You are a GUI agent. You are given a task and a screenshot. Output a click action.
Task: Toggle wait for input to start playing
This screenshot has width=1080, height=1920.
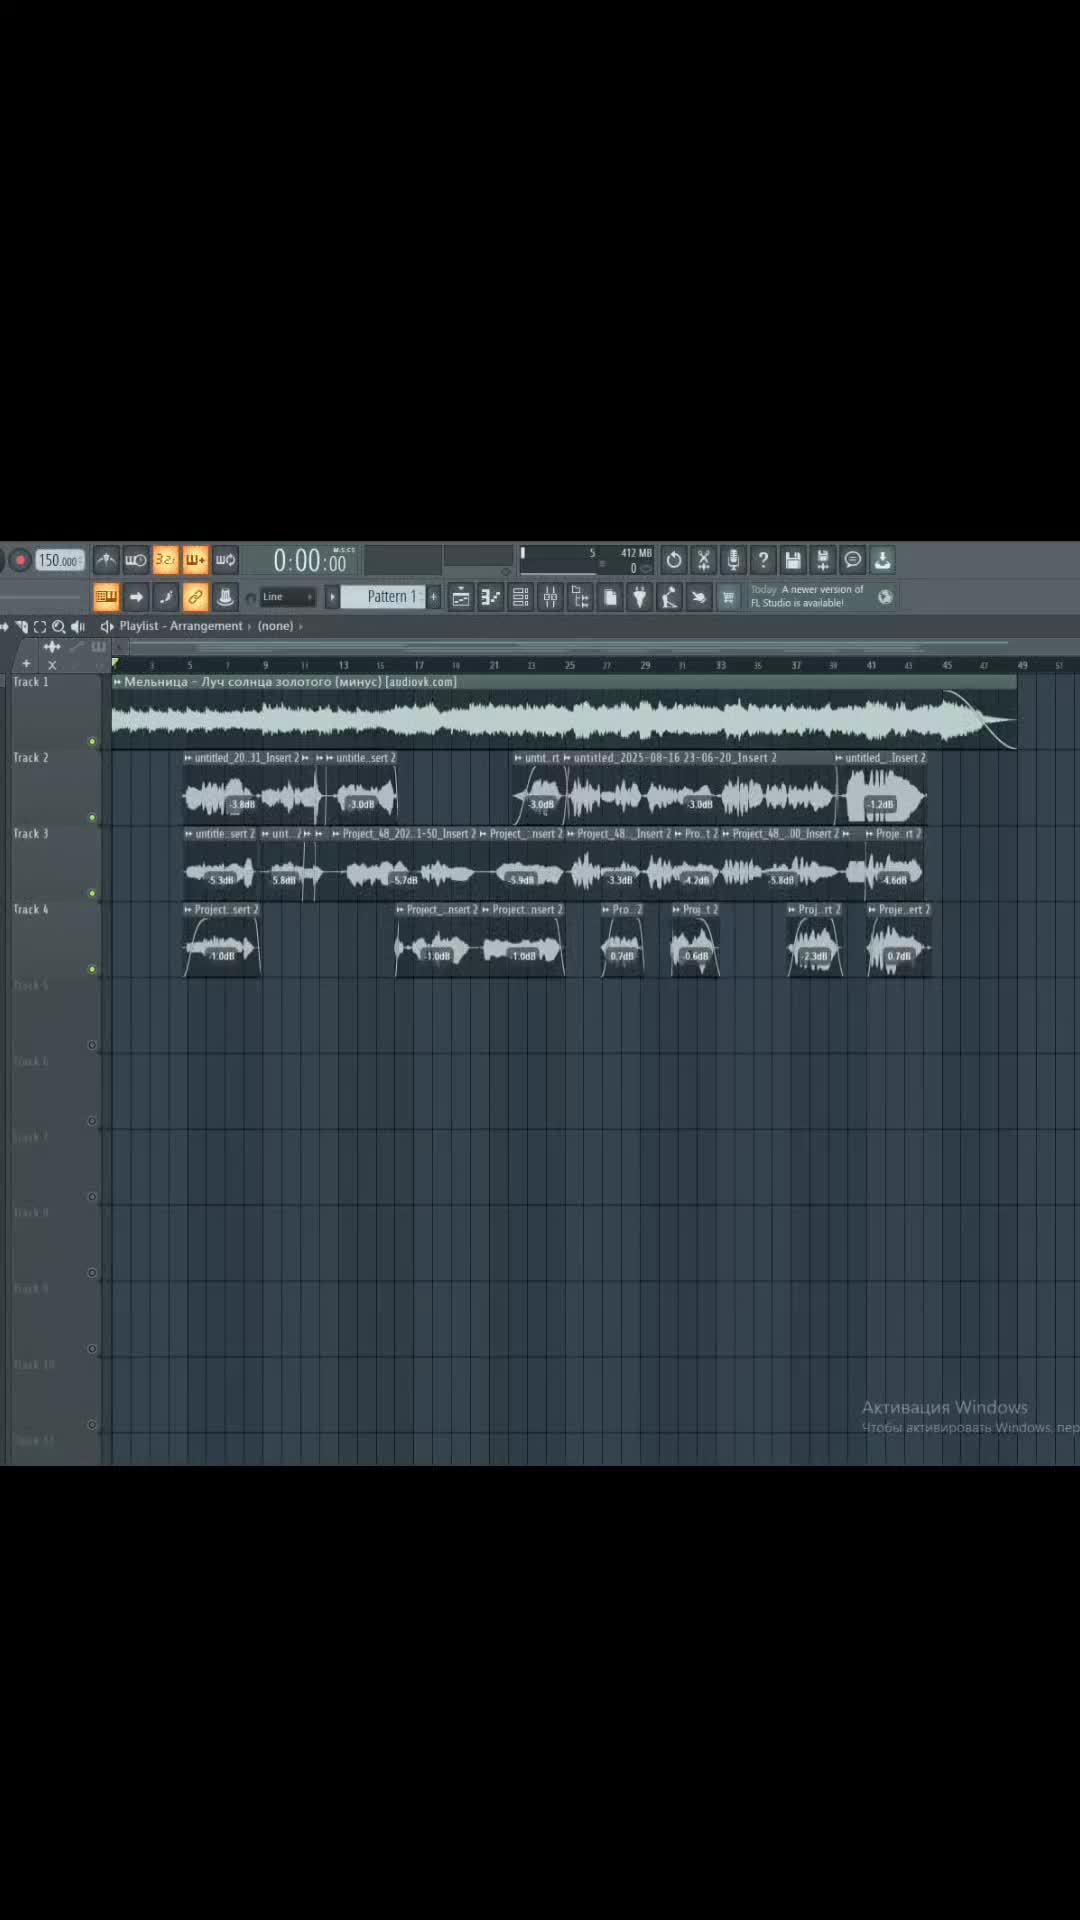click(136, 560)
